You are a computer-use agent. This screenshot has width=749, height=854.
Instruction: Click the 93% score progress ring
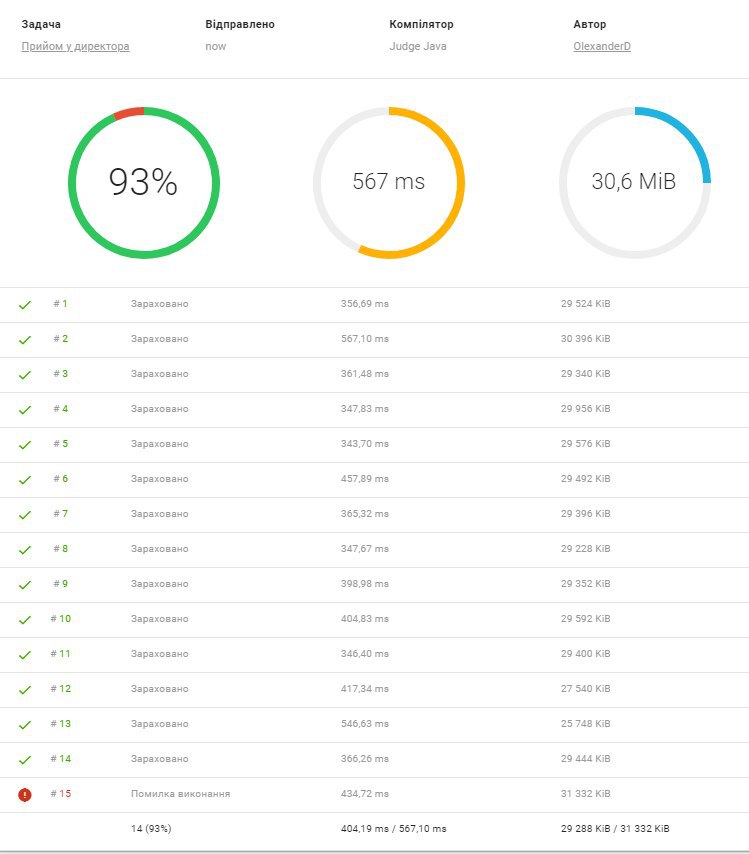[x=144, y=182]
